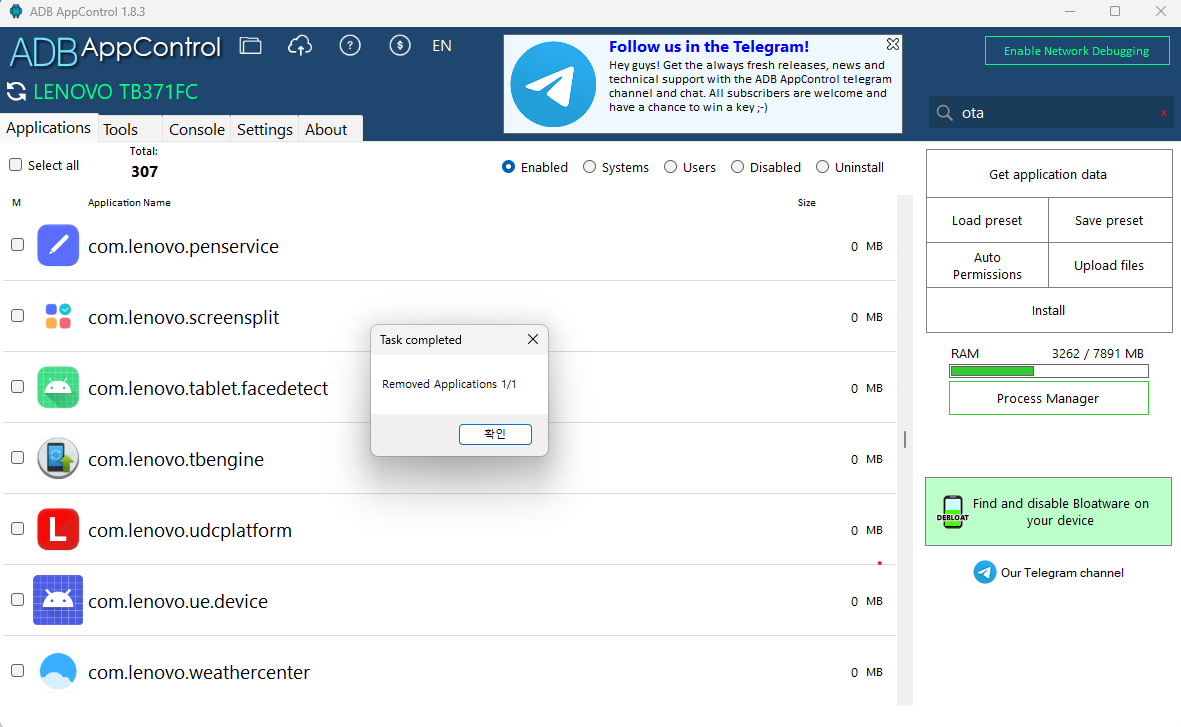Tick the checkbox for com.lenovo.weathercenter
Screen dimensions: 1181x727
17,670
